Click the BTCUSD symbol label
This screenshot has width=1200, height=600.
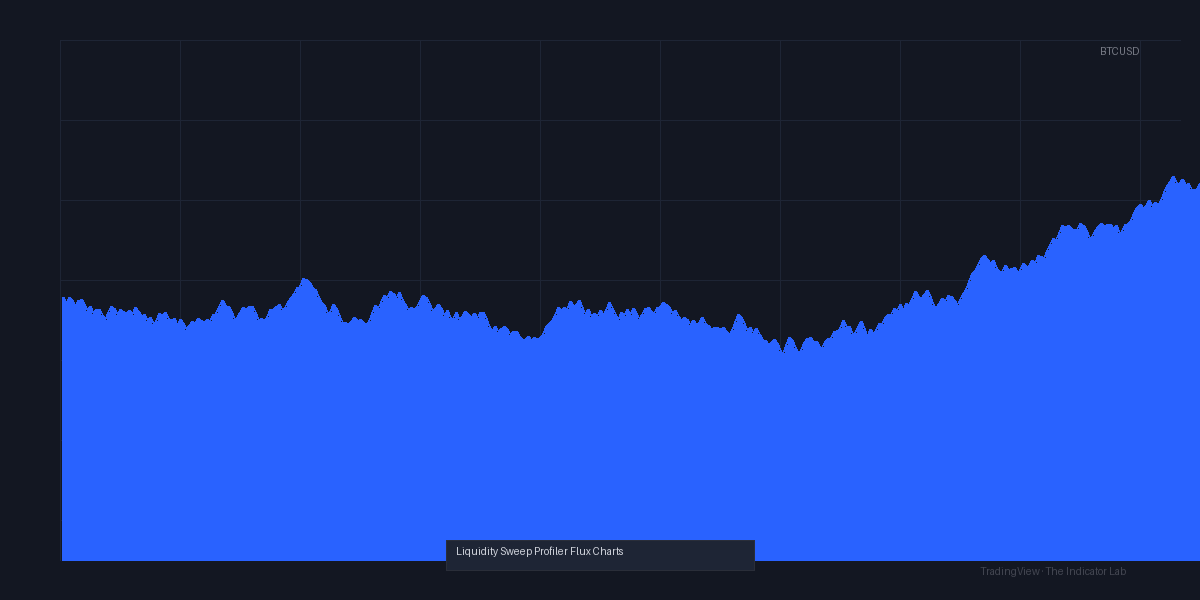1119,51
